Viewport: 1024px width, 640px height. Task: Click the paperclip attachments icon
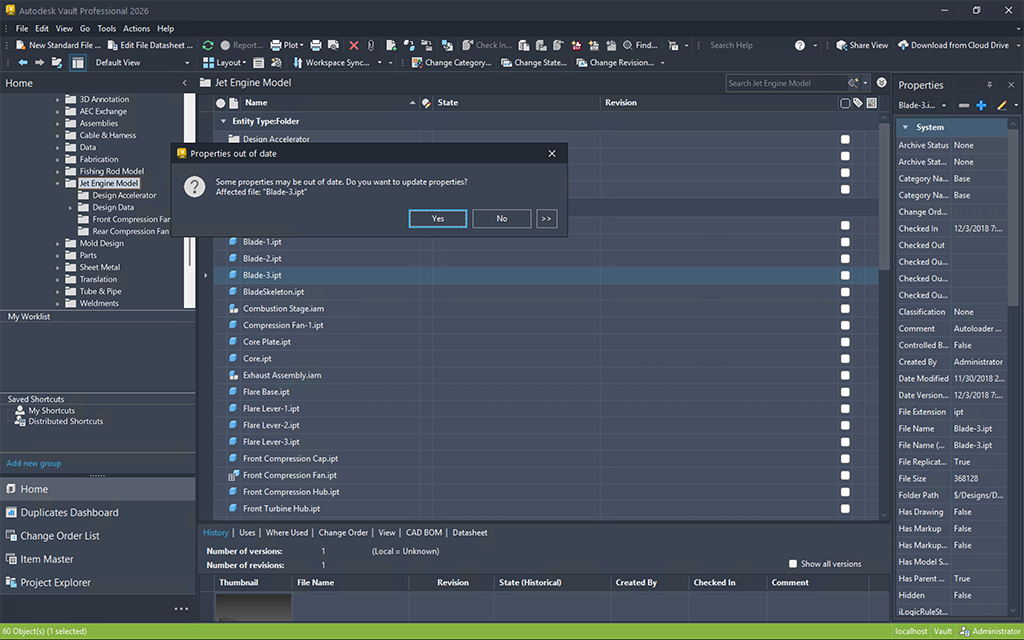coord(371,45)
